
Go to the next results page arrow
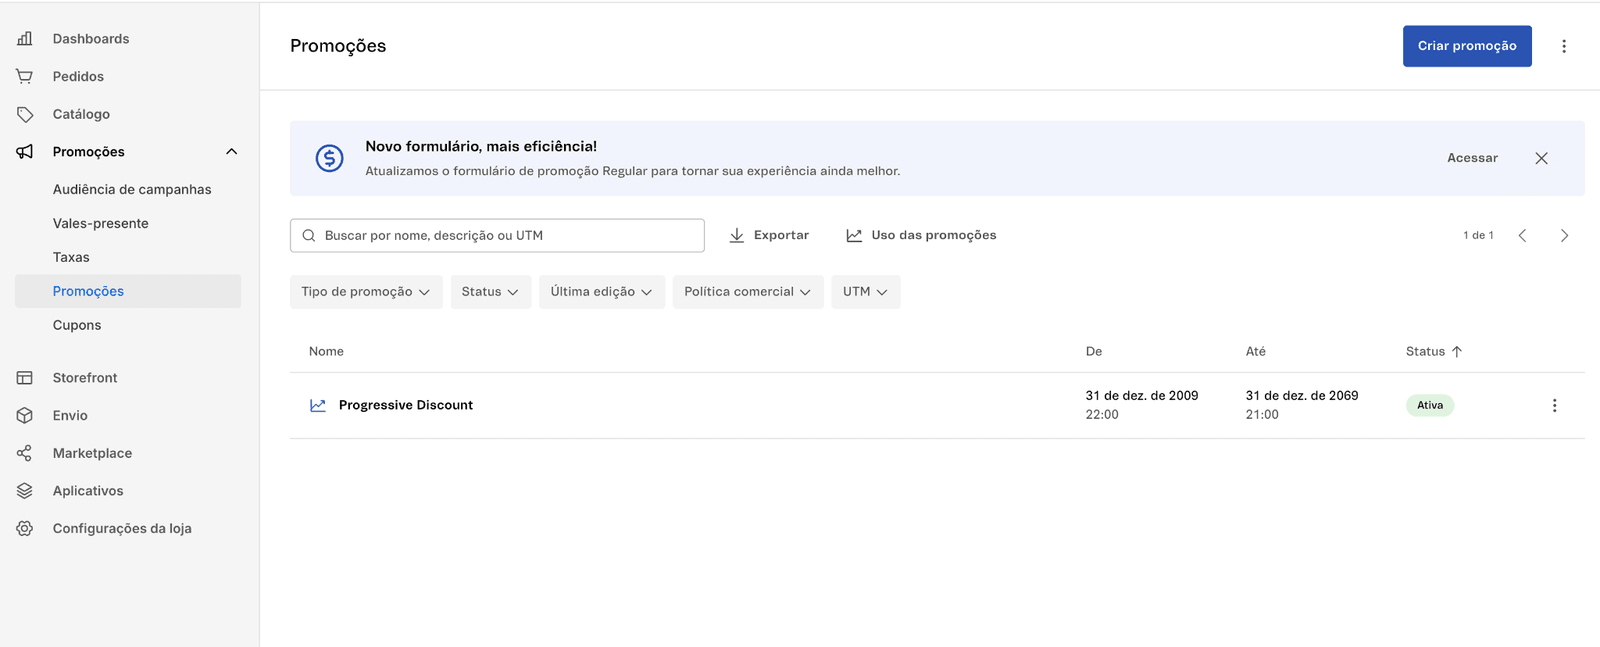point(1564,236)
